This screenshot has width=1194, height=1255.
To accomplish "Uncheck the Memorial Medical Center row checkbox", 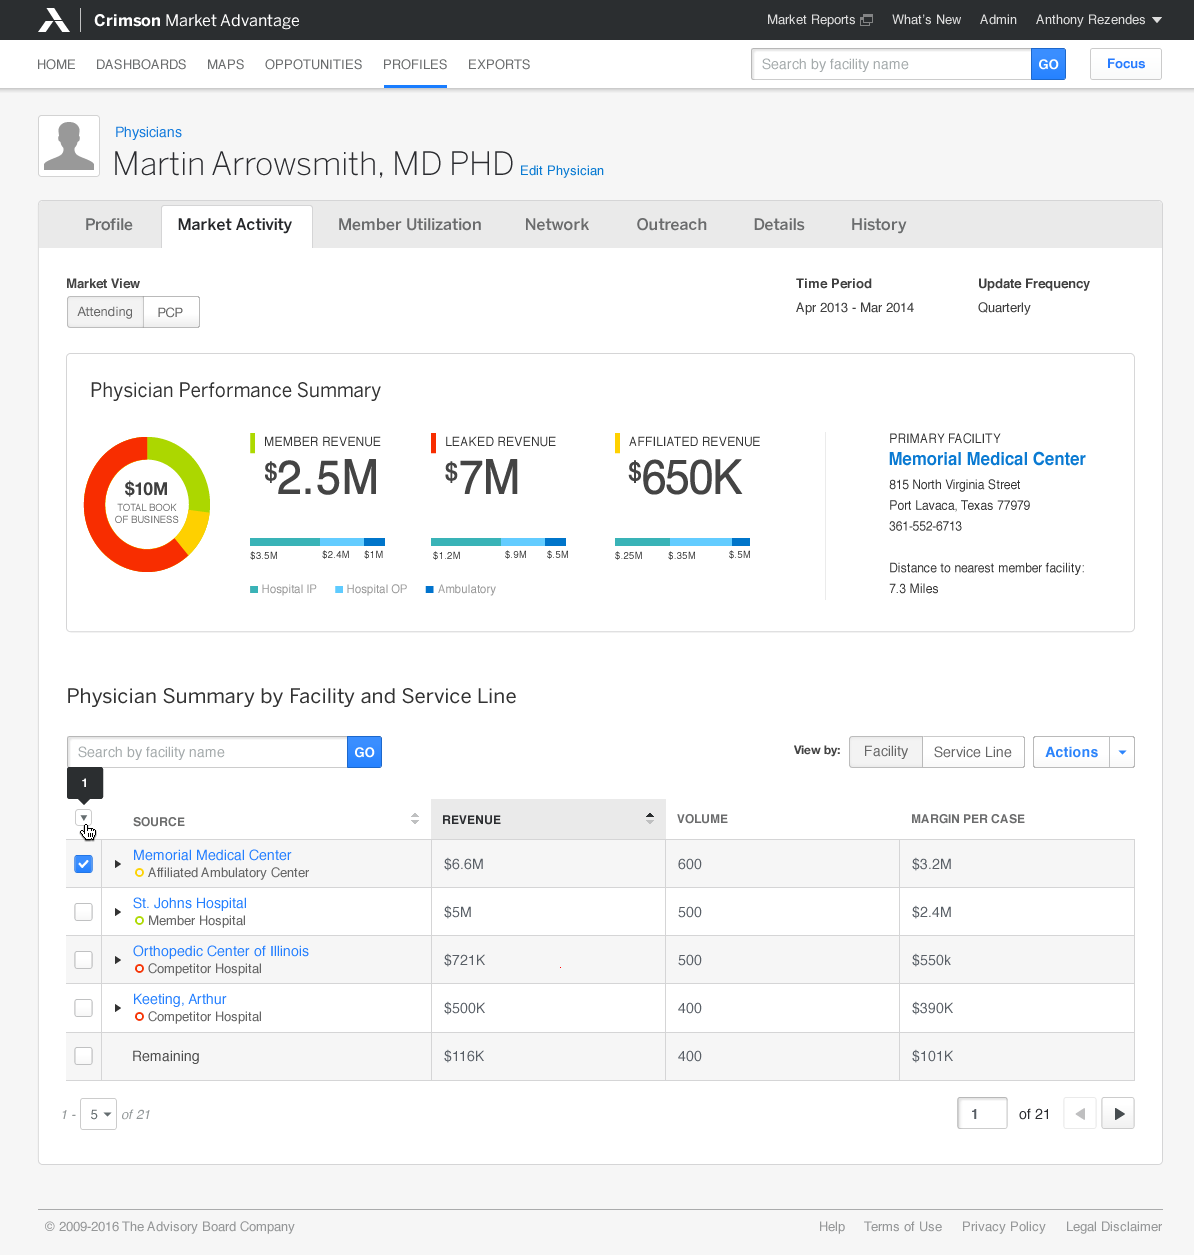I will pos(84,864).
